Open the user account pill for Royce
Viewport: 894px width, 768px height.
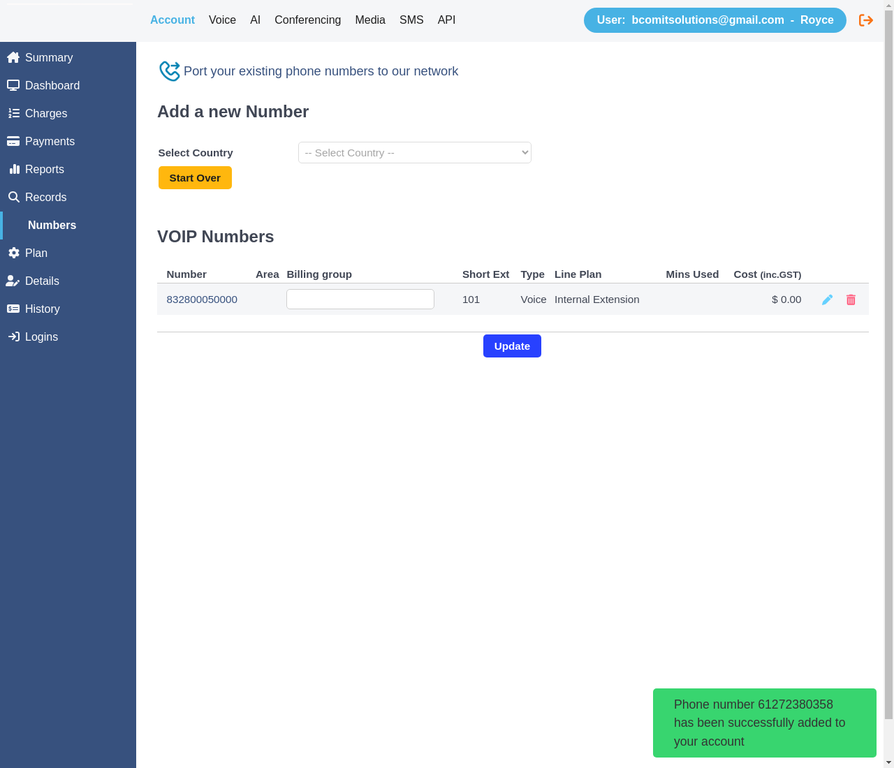pyautogui.click(x=714, y=20)
